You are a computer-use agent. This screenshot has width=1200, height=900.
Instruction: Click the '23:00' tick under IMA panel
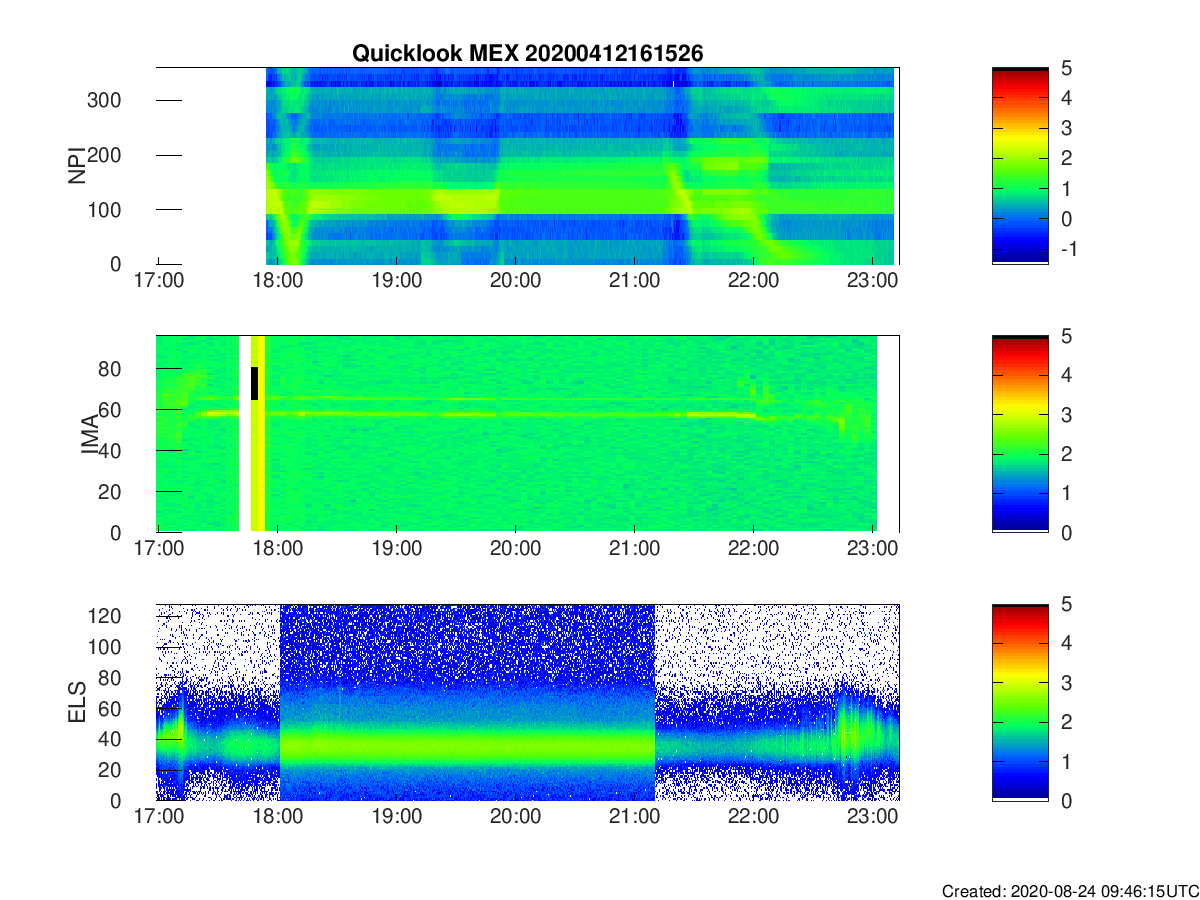point(872,549)
